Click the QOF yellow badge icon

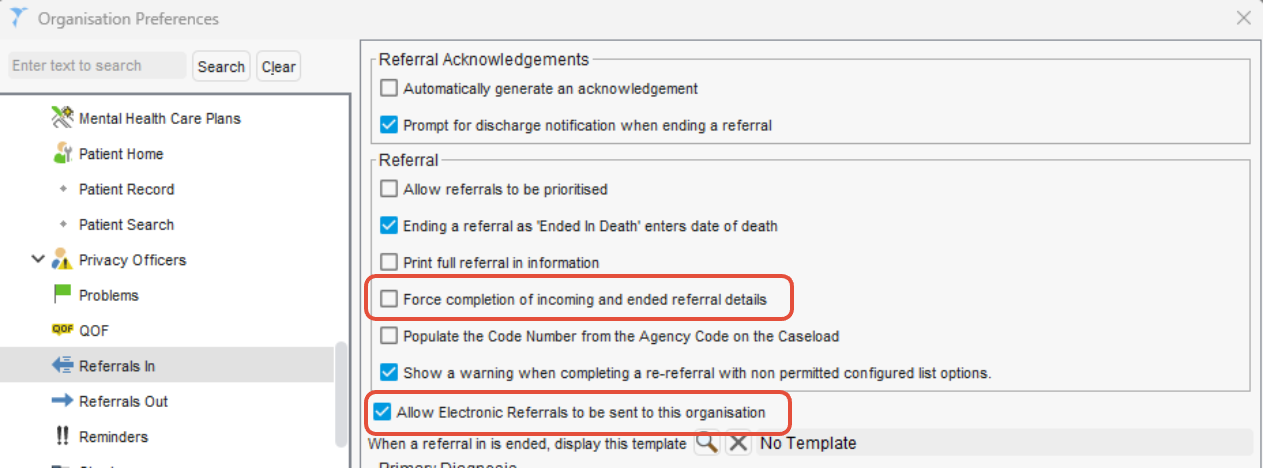63,330
